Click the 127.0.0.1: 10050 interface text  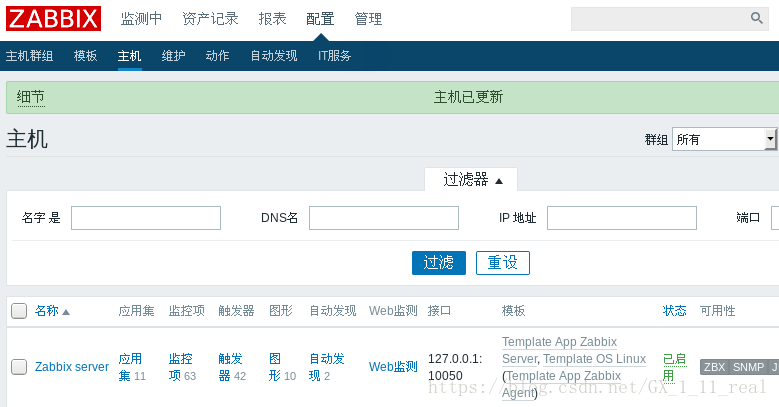coord(455,367)
